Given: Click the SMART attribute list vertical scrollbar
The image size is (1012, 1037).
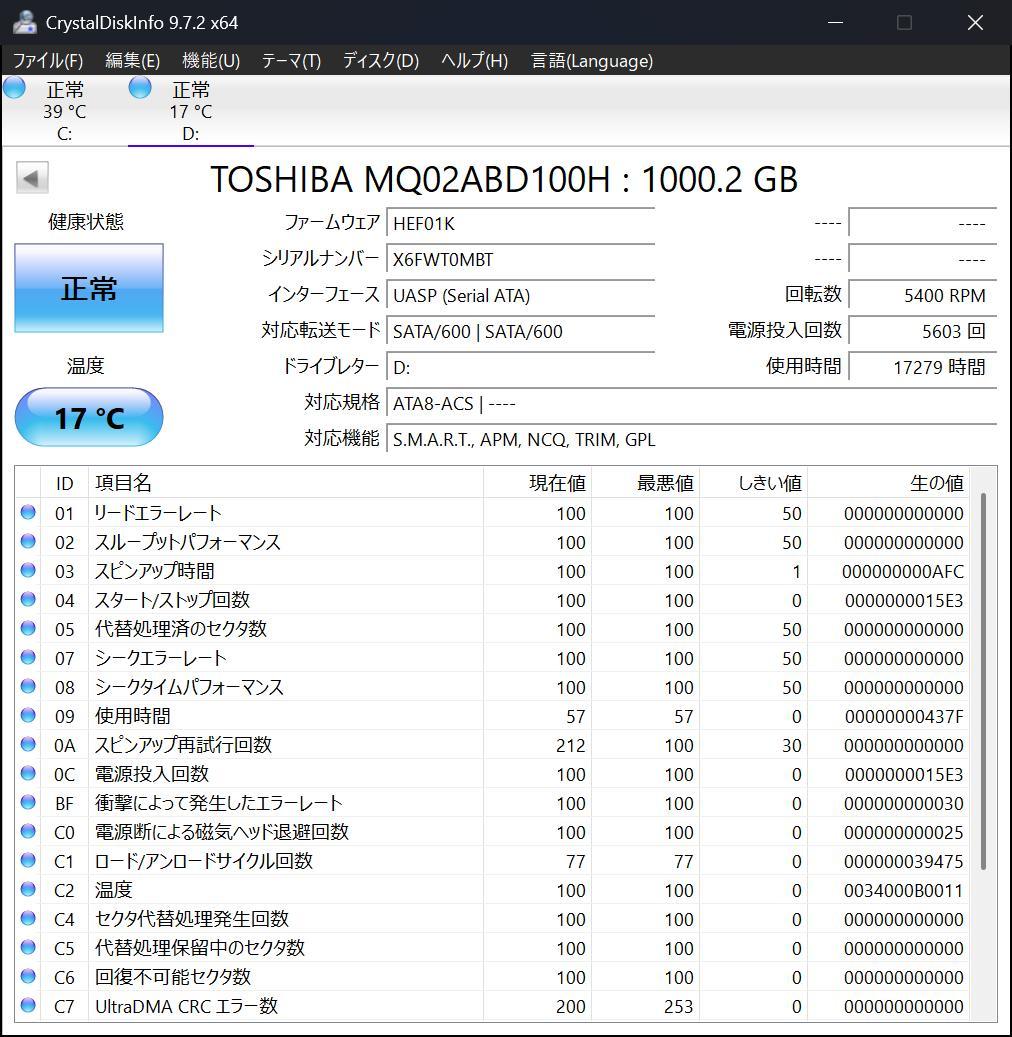Looking at the screenshot, I should click(984, 681).
